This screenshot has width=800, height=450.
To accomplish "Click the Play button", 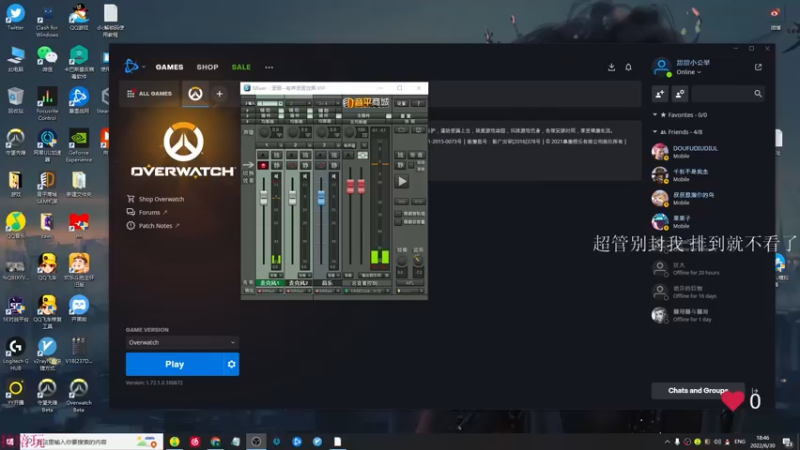I will [174, 364].
